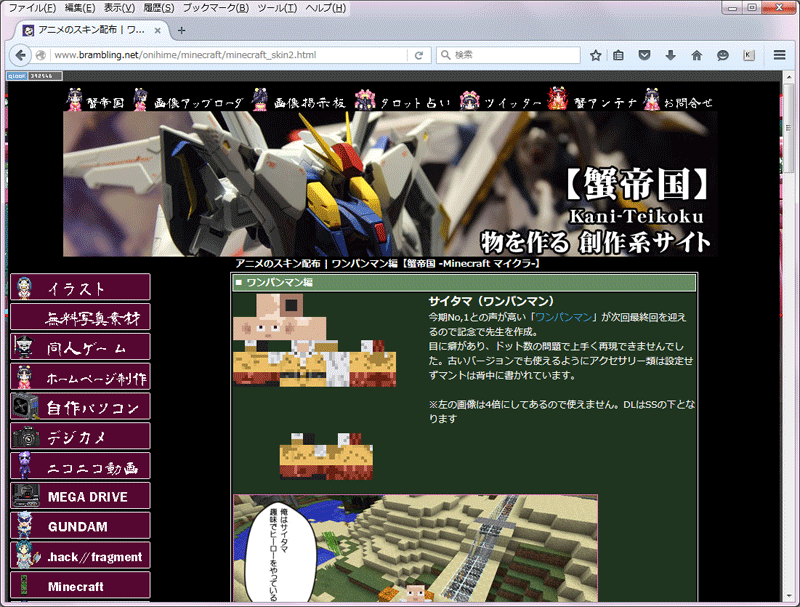Open the MEGA DRIVE sidebar button
This screenshot has height=607, width=800.
[x=81, y=496]
